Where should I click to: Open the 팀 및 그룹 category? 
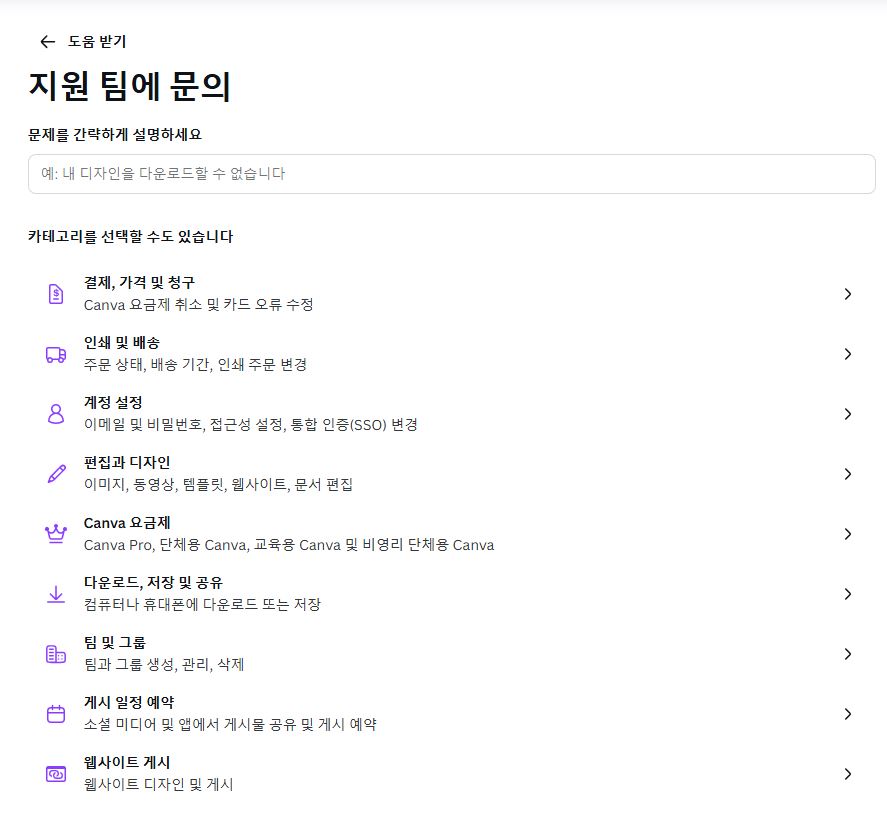[x=440, y=652]
